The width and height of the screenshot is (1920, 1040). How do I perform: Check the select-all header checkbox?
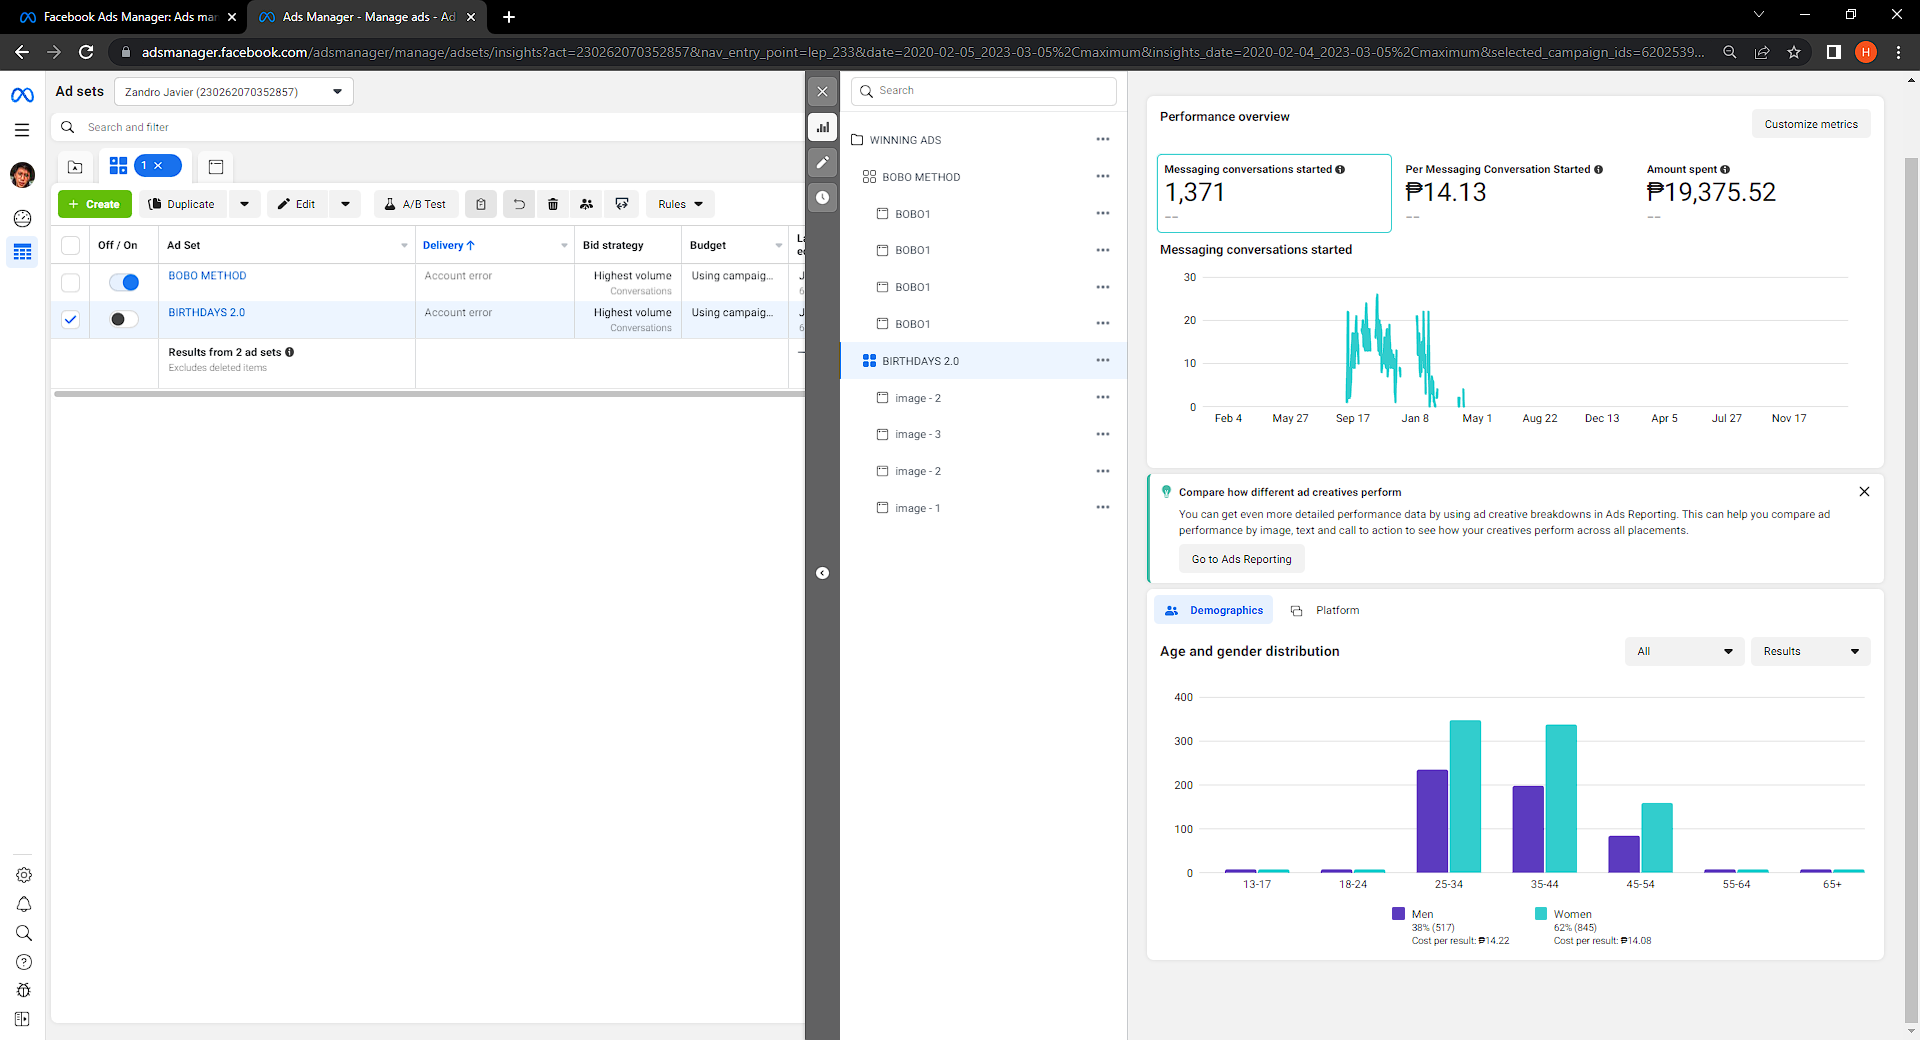tap(71, 245)
